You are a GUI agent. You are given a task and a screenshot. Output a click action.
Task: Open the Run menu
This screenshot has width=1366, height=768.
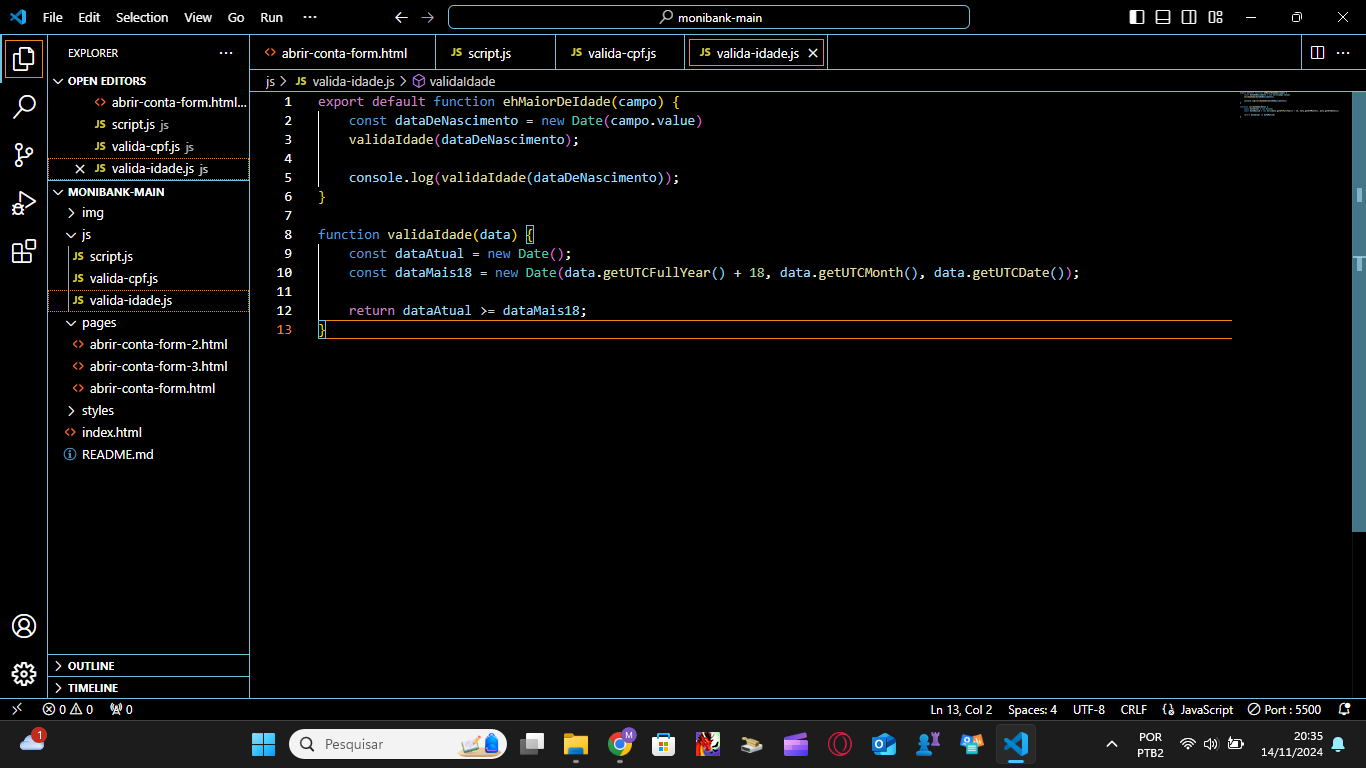[271, 17]
